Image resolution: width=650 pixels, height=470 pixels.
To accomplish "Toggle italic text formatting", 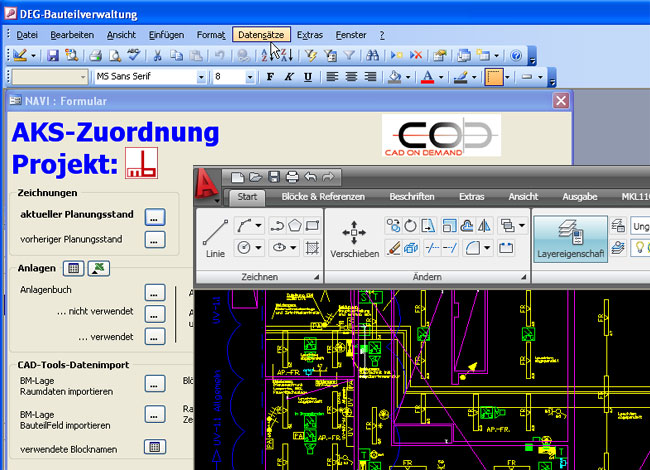I will point(288,77).
